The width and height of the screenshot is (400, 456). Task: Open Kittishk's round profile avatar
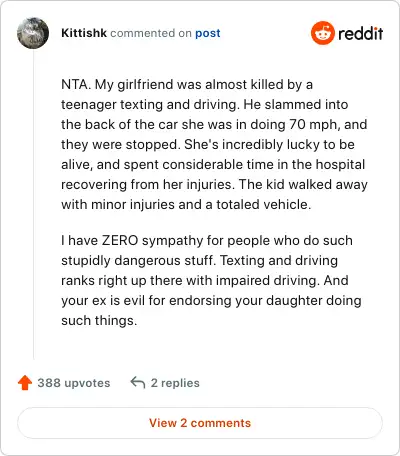[x=33, y=33]
